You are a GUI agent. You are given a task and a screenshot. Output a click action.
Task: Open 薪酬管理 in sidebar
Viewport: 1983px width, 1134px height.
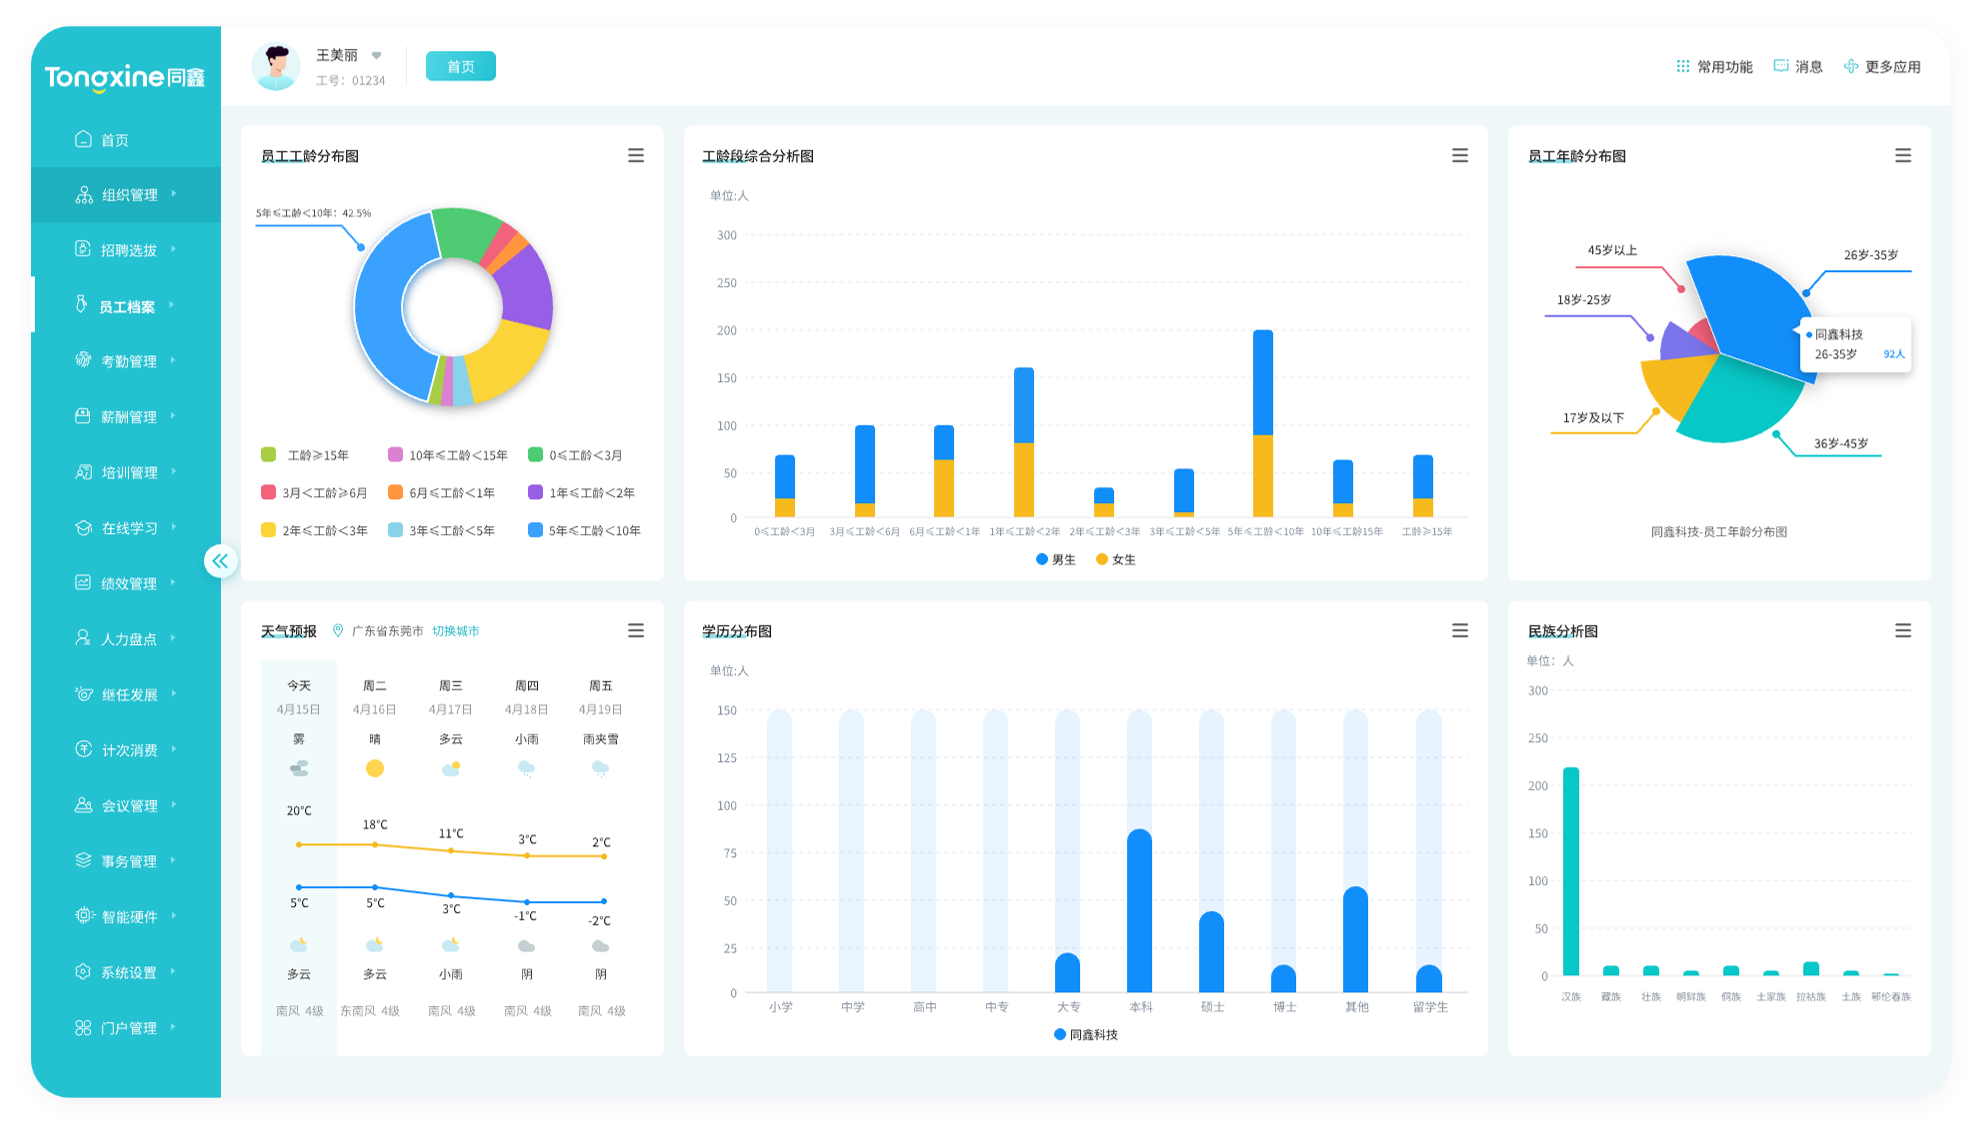(128, 417)
